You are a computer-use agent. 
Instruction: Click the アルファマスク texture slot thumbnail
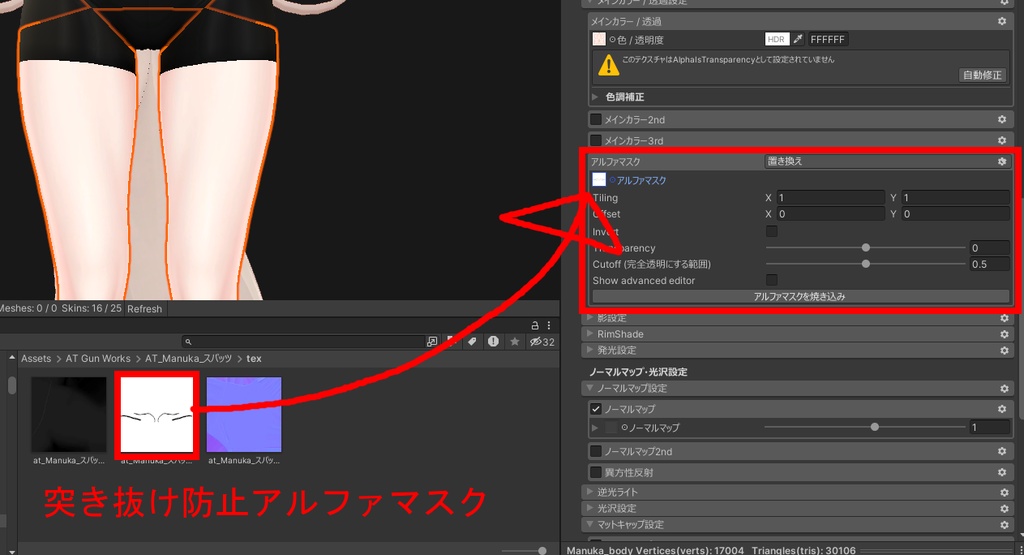pos(599,180)
